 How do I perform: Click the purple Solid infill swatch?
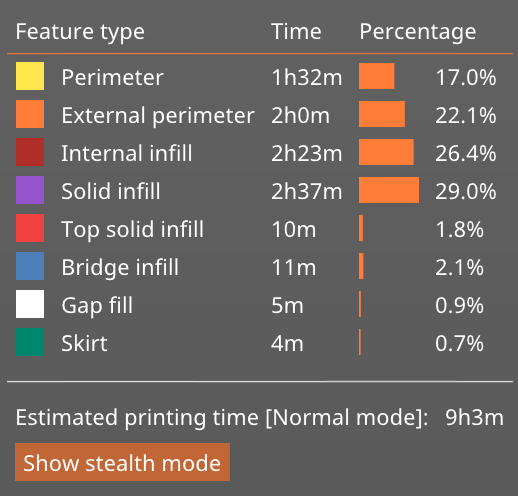(30, 190)
